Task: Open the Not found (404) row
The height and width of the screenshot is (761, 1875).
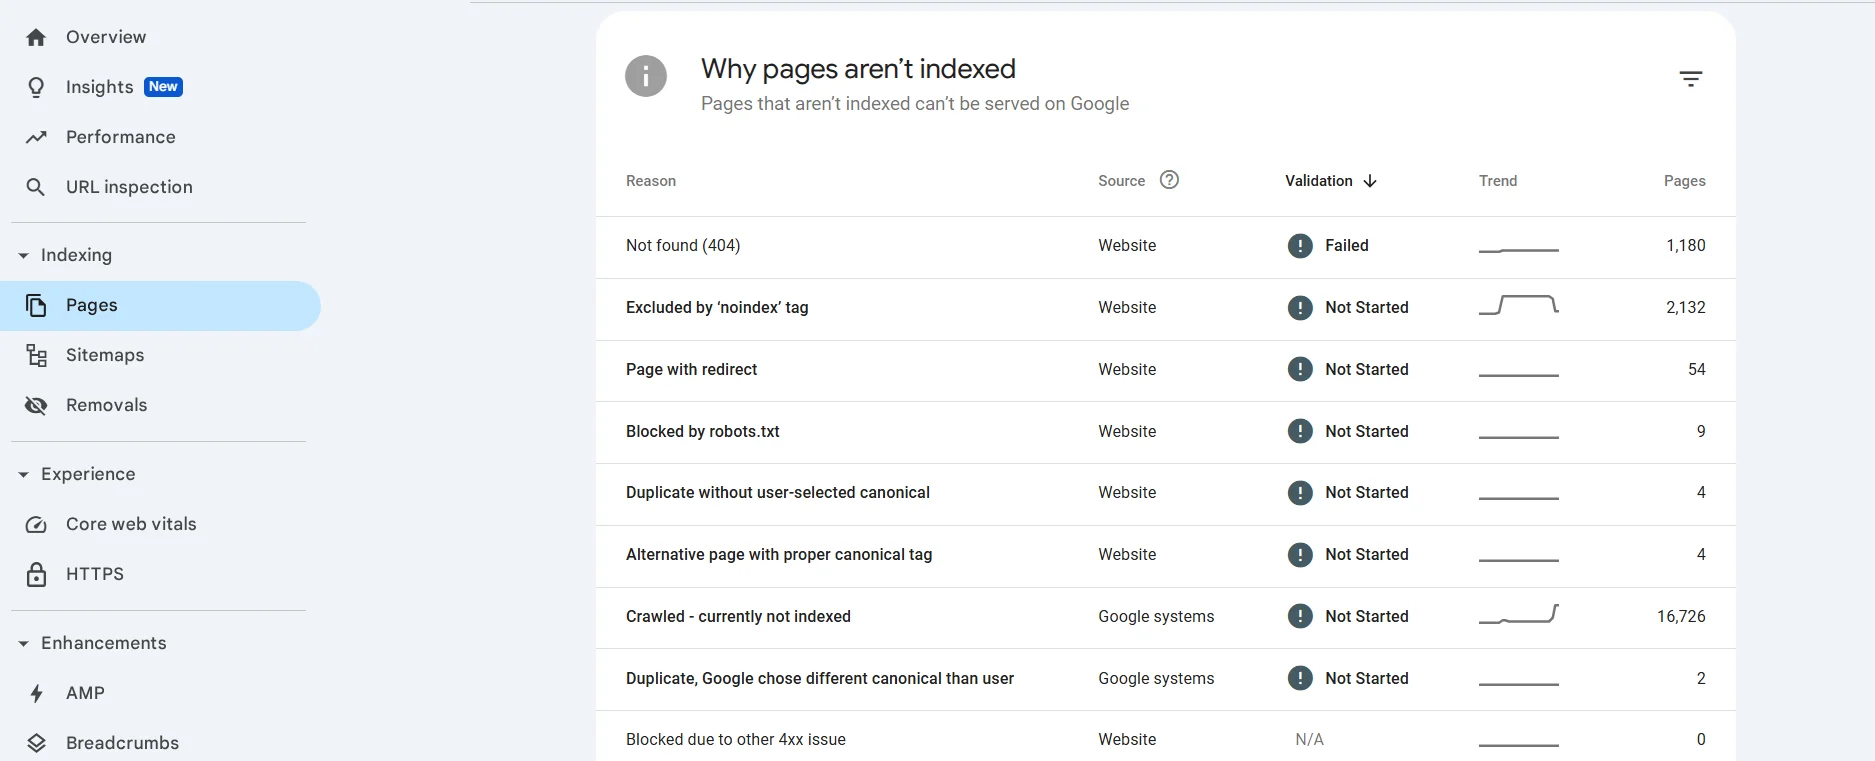Action: coord(683,246)
